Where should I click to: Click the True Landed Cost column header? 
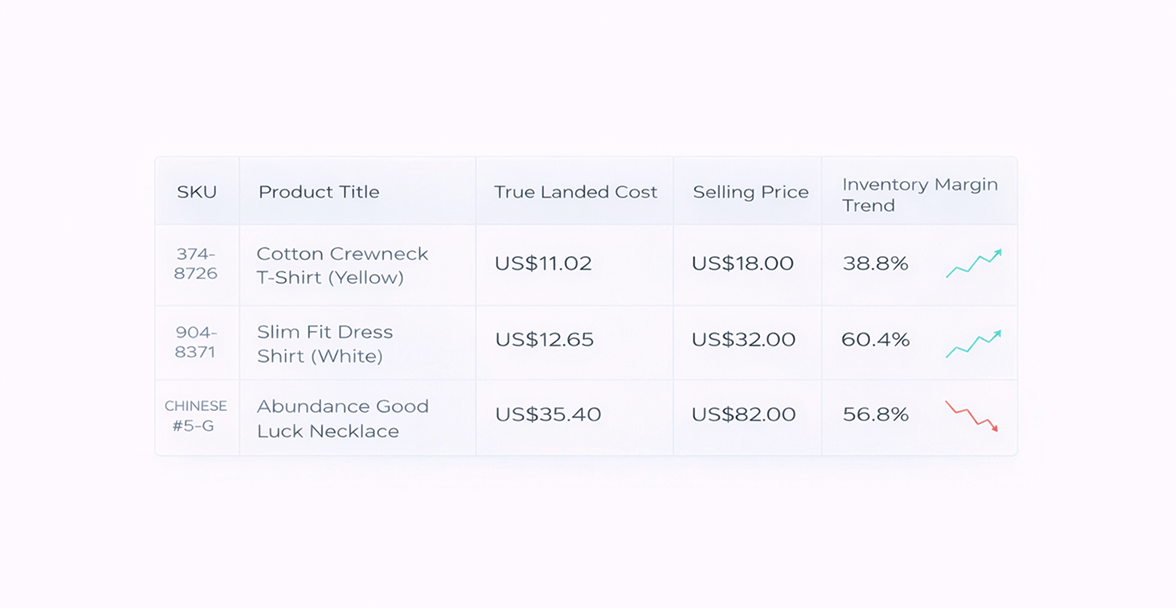[x=575, y=192]
